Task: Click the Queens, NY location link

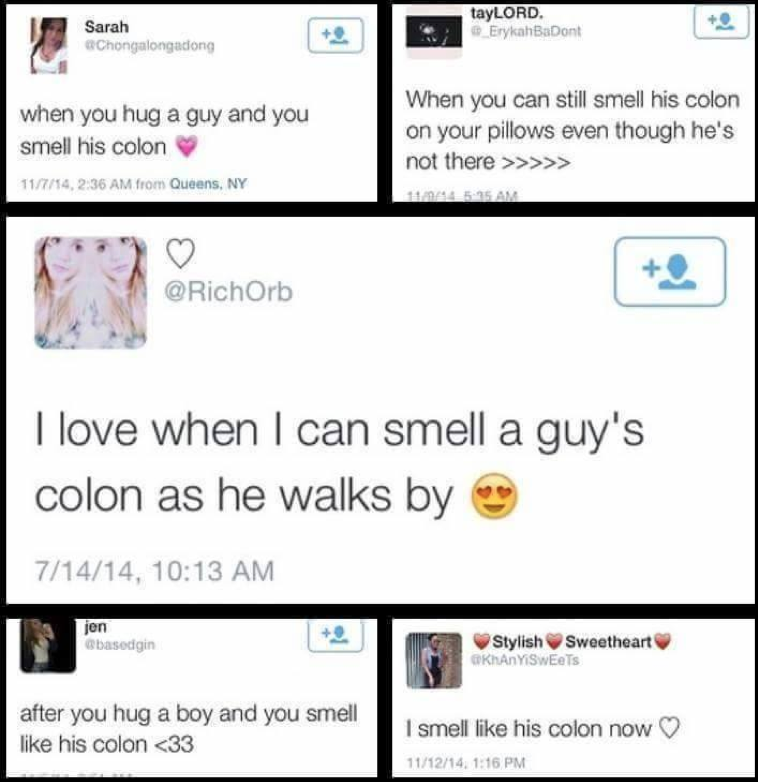Action: [x=208, y=184]
